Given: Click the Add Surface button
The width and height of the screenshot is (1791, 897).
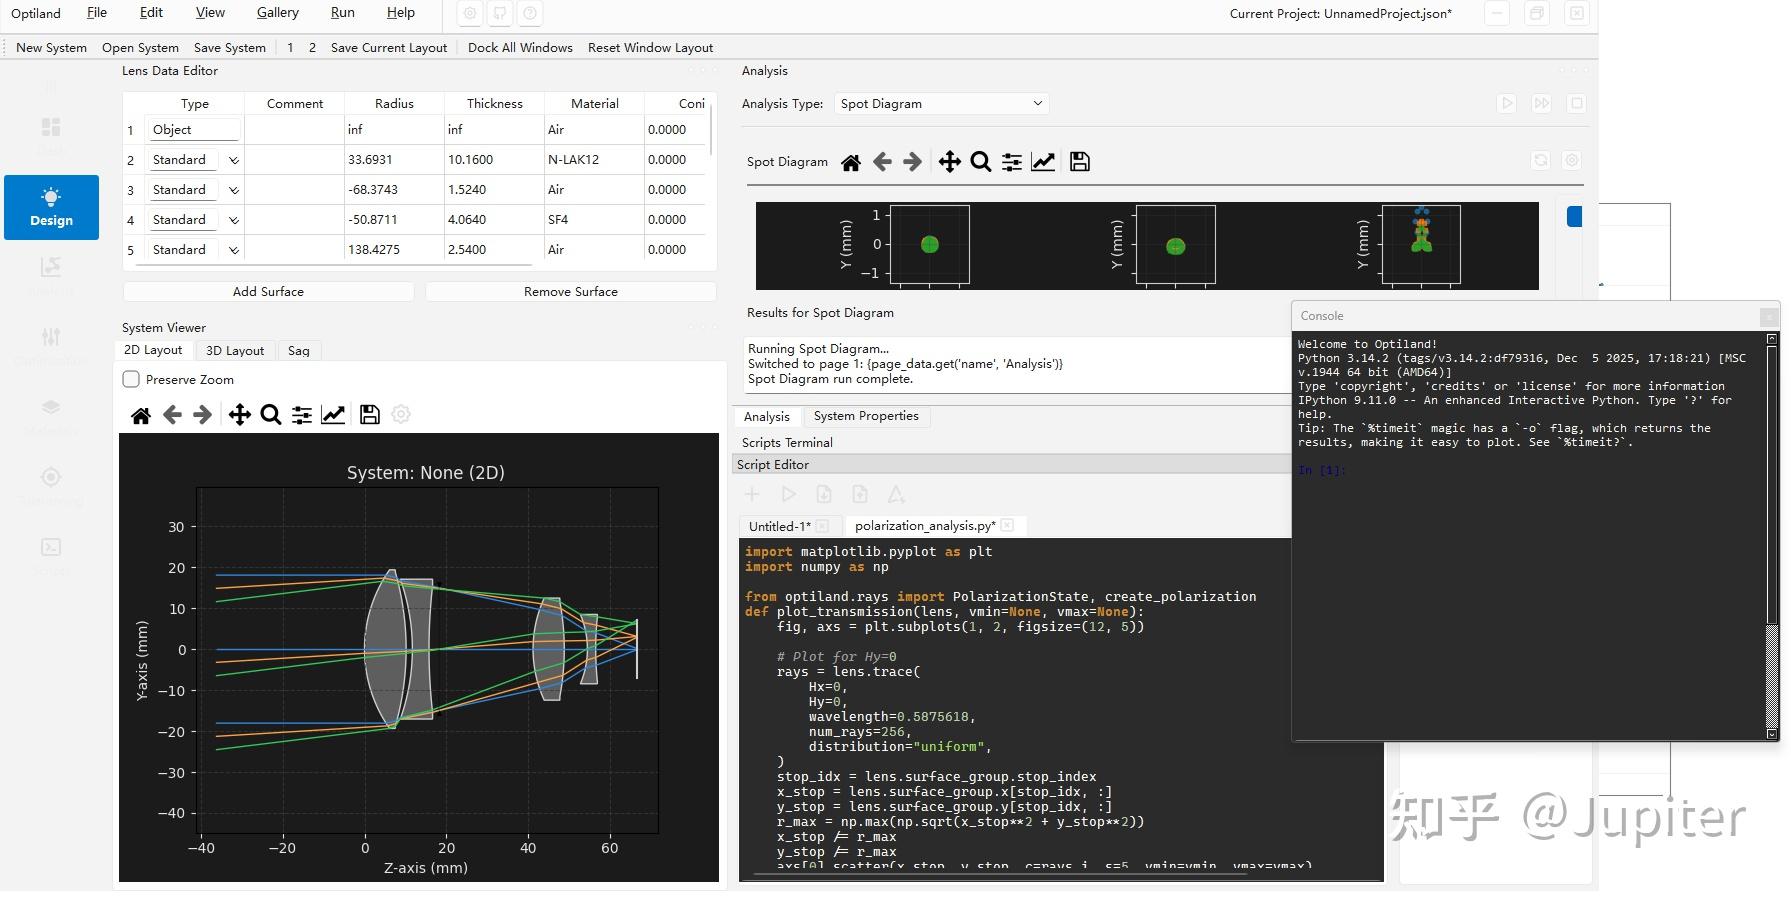Looking at the screenshot, I should (x=268, y=292).
